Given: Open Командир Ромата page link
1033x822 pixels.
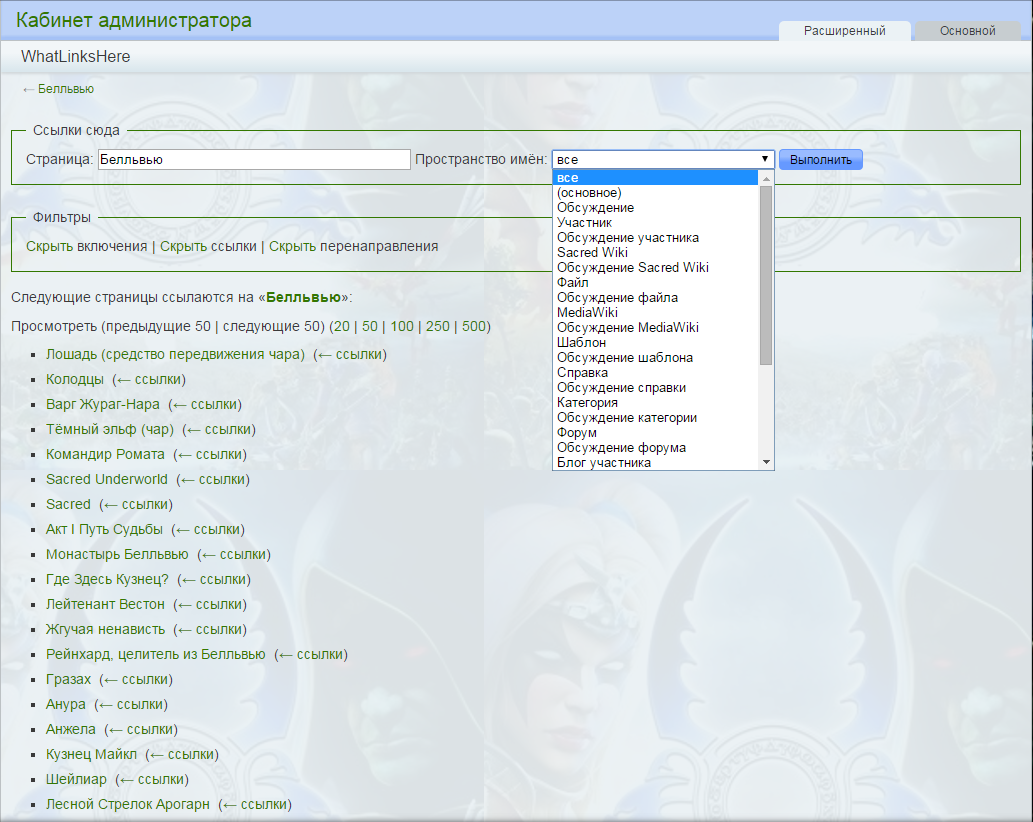Looking at the screenshot, I should (105, 454).
